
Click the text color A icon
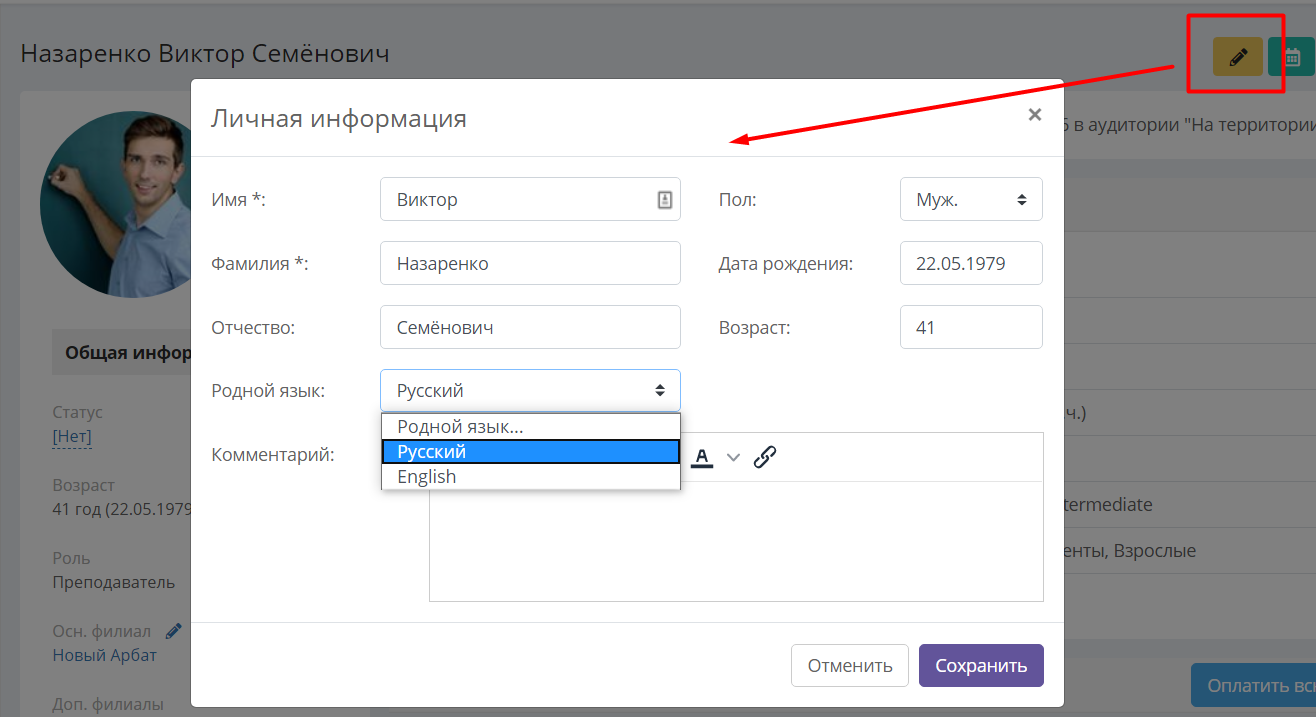click(x=702, y=457)
